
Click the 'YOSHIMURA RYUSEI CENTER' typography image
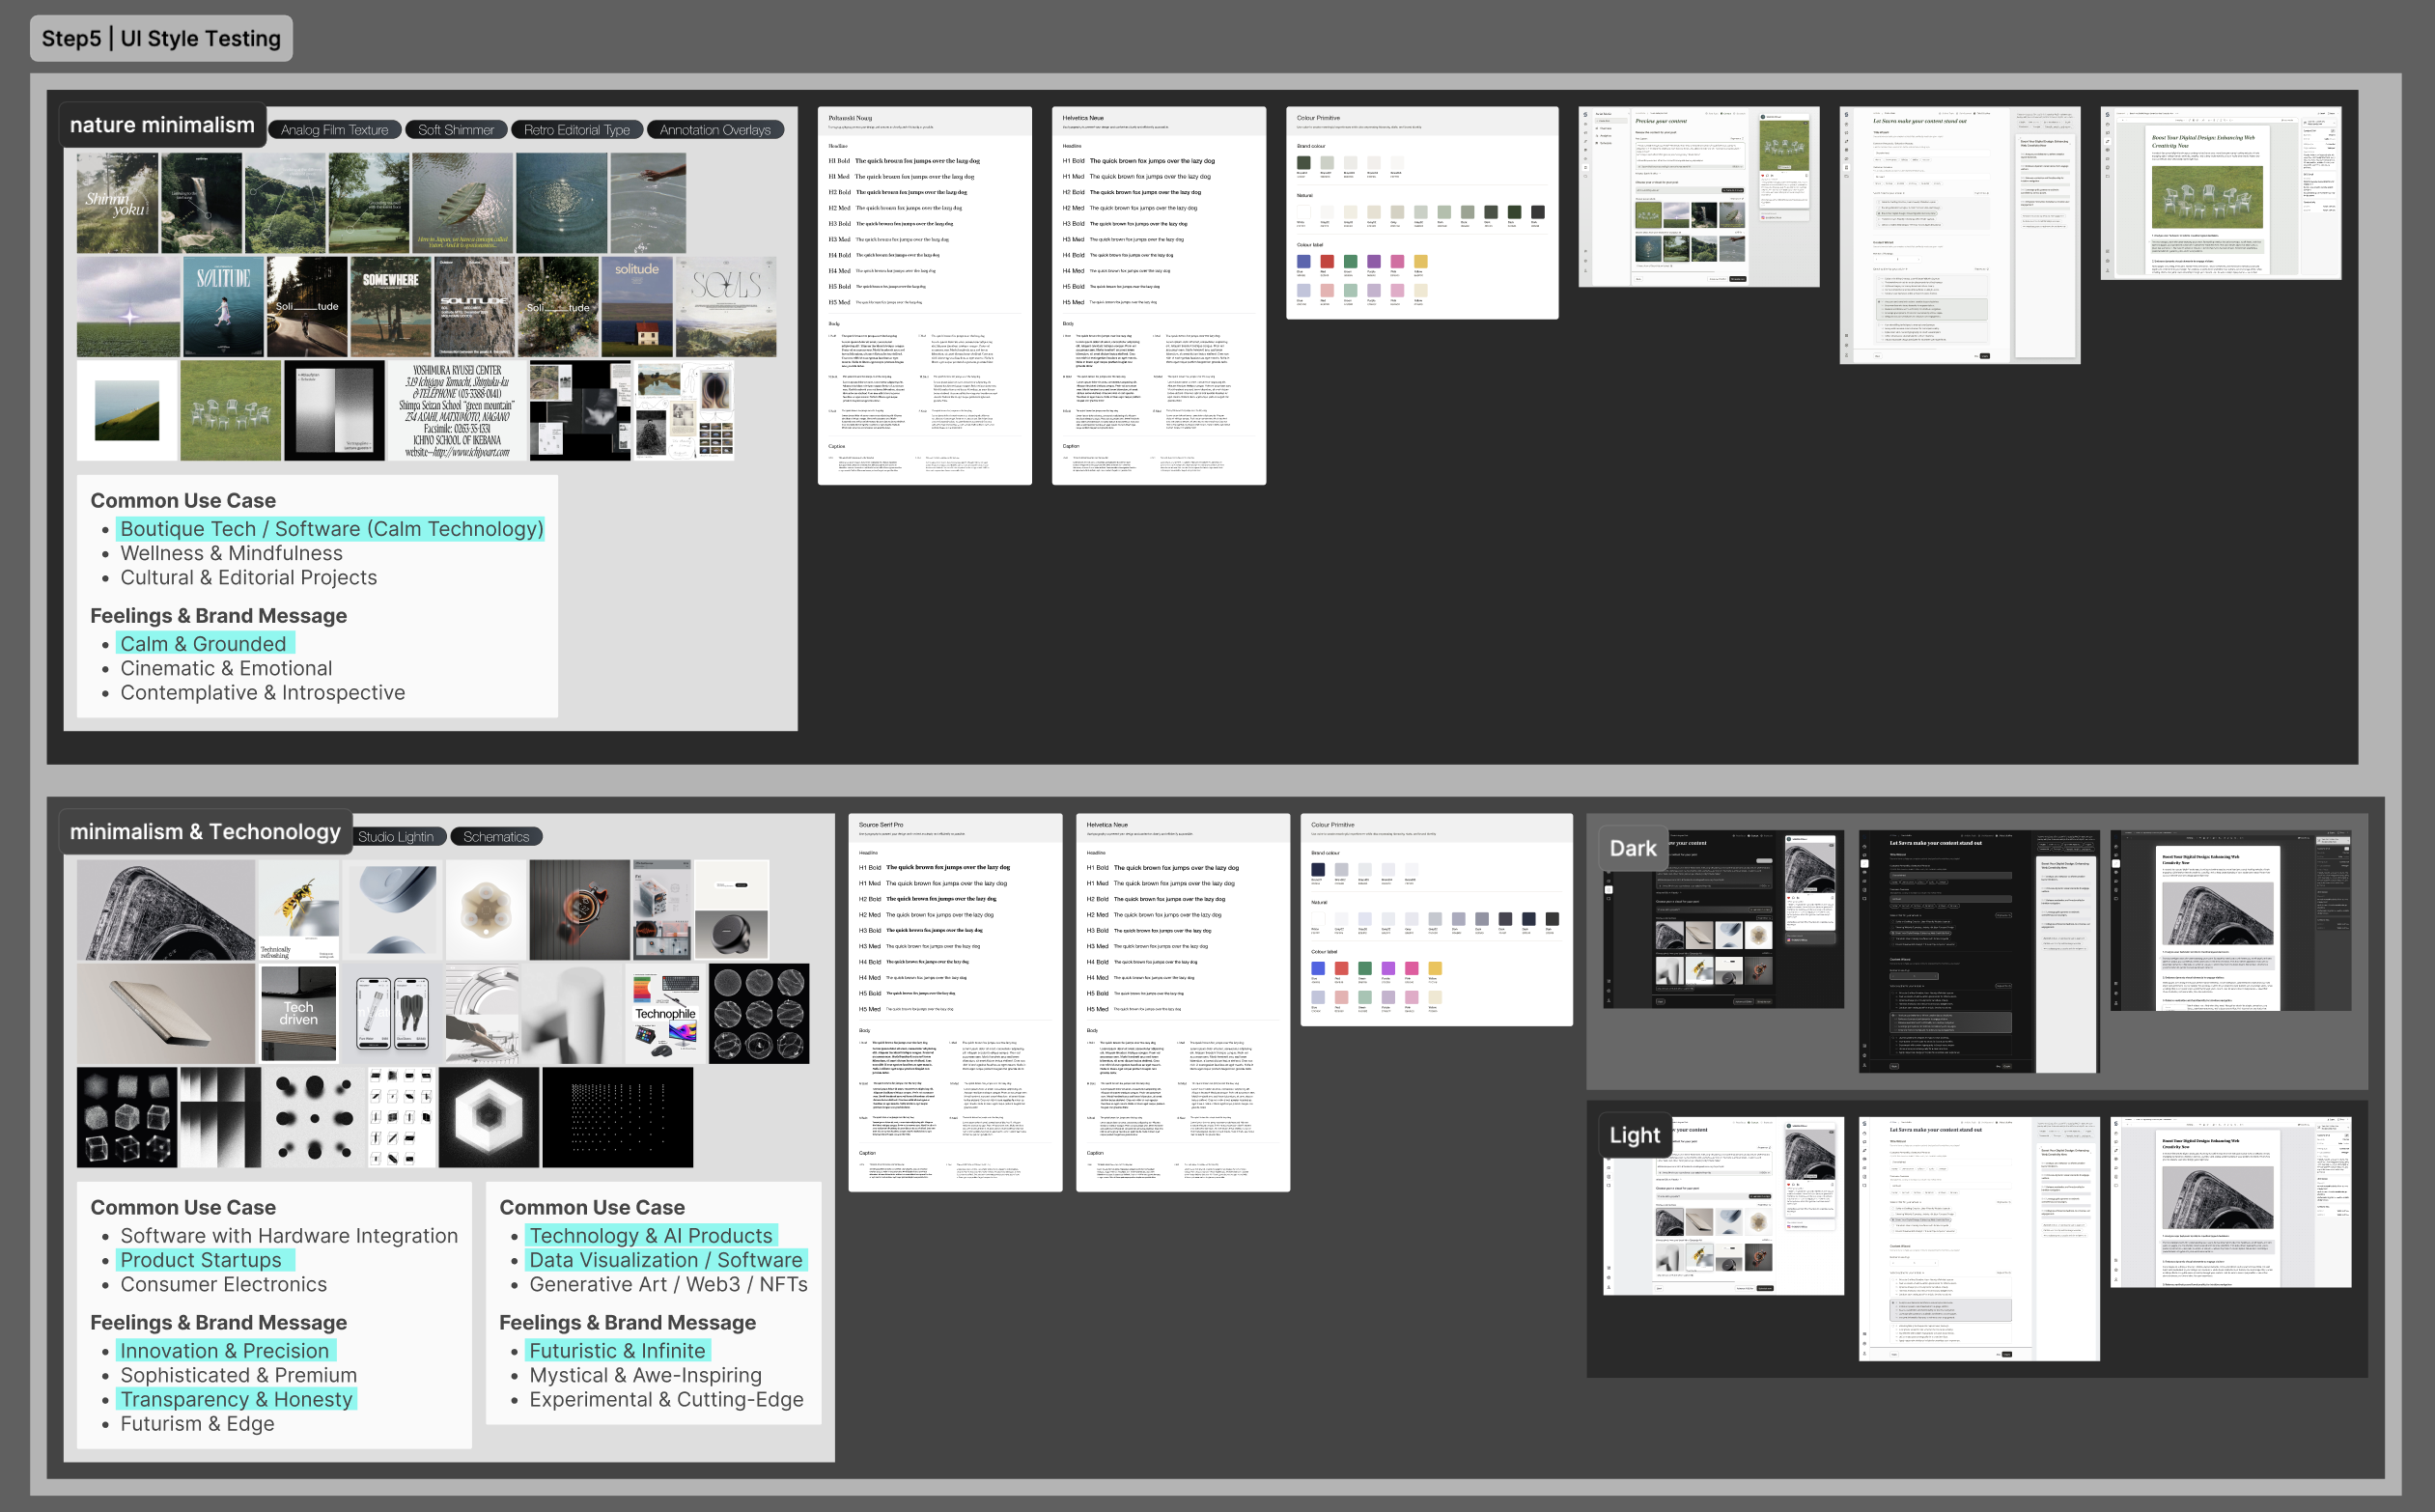[x=456, y=411]
